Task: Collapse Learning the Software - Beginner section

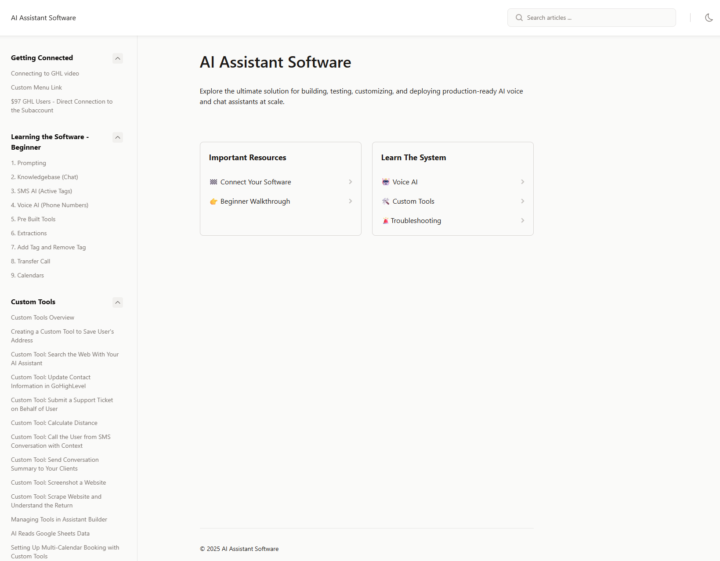Action: coord(118,137)
